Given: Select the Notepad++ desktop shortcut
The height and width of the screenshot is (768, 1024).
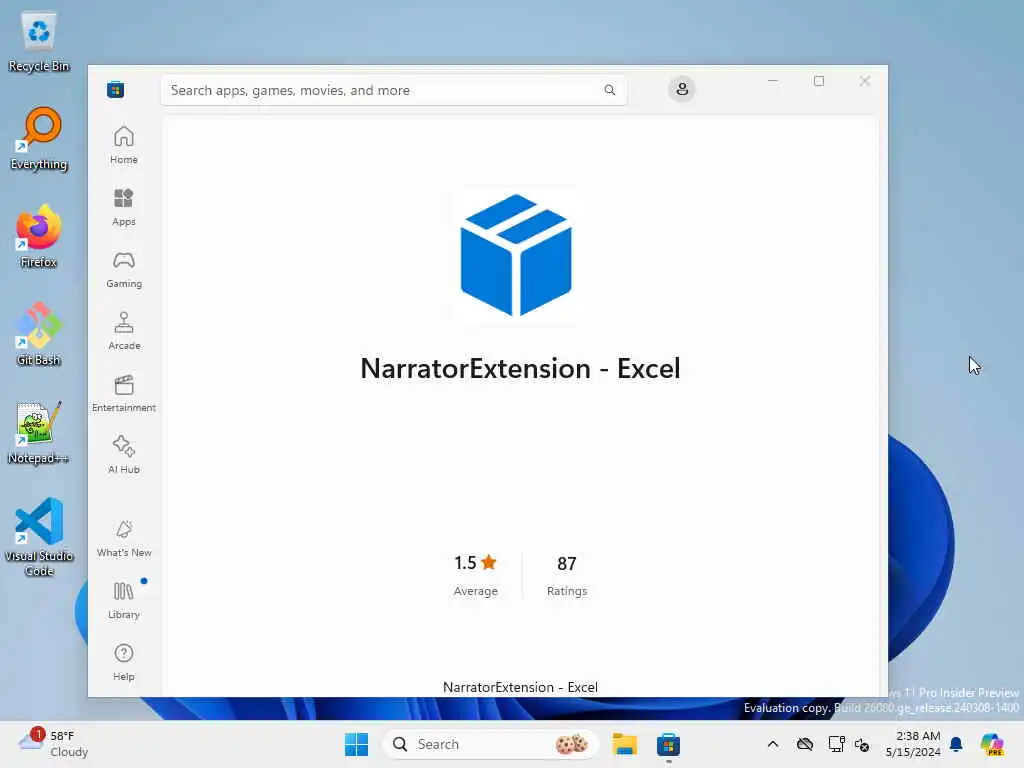Looking at the screenshot, I should pyautogui.click(x=39, y=433).
